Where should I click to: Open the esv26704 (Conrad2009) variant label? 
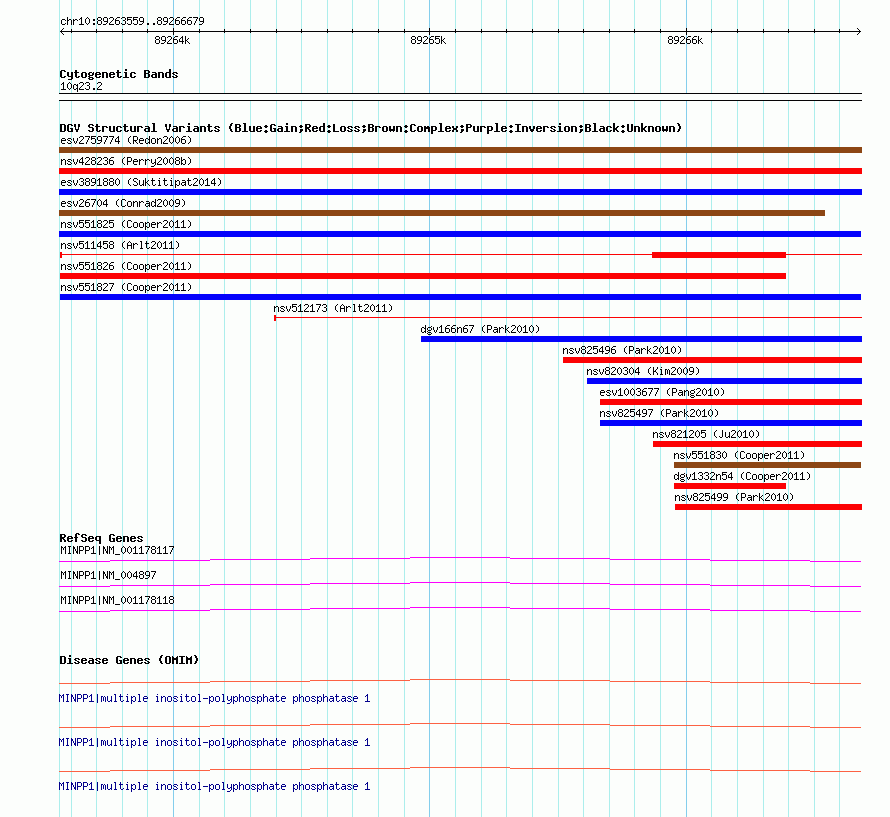(123, 203)
